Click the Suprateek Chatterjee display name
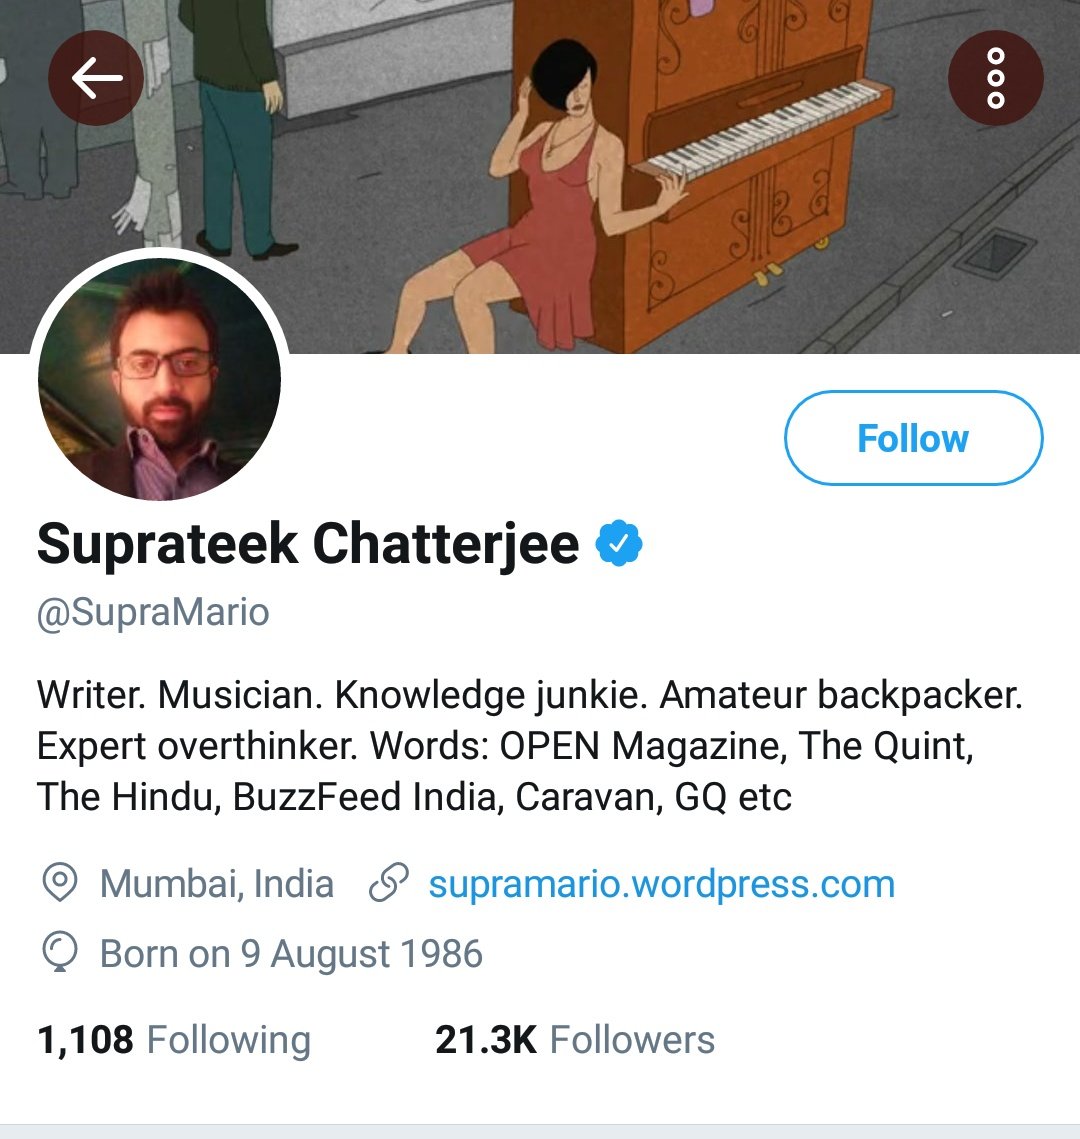The height and width of the screenshot is (1139, 1080). [x=308, y=544]
